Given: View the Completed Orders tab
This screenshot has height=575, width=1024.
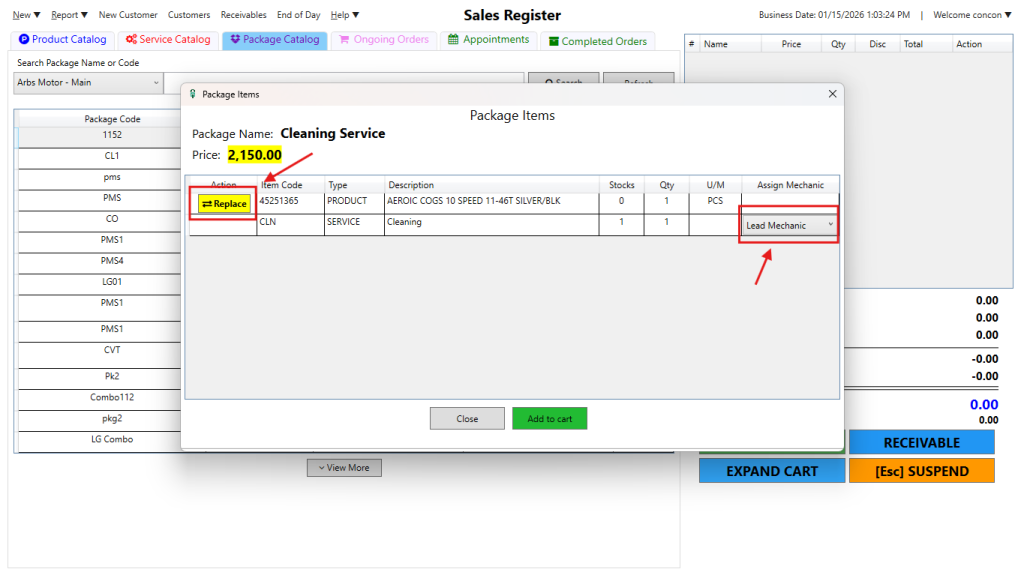Looking at the screenshot, I should coord(597,41).
